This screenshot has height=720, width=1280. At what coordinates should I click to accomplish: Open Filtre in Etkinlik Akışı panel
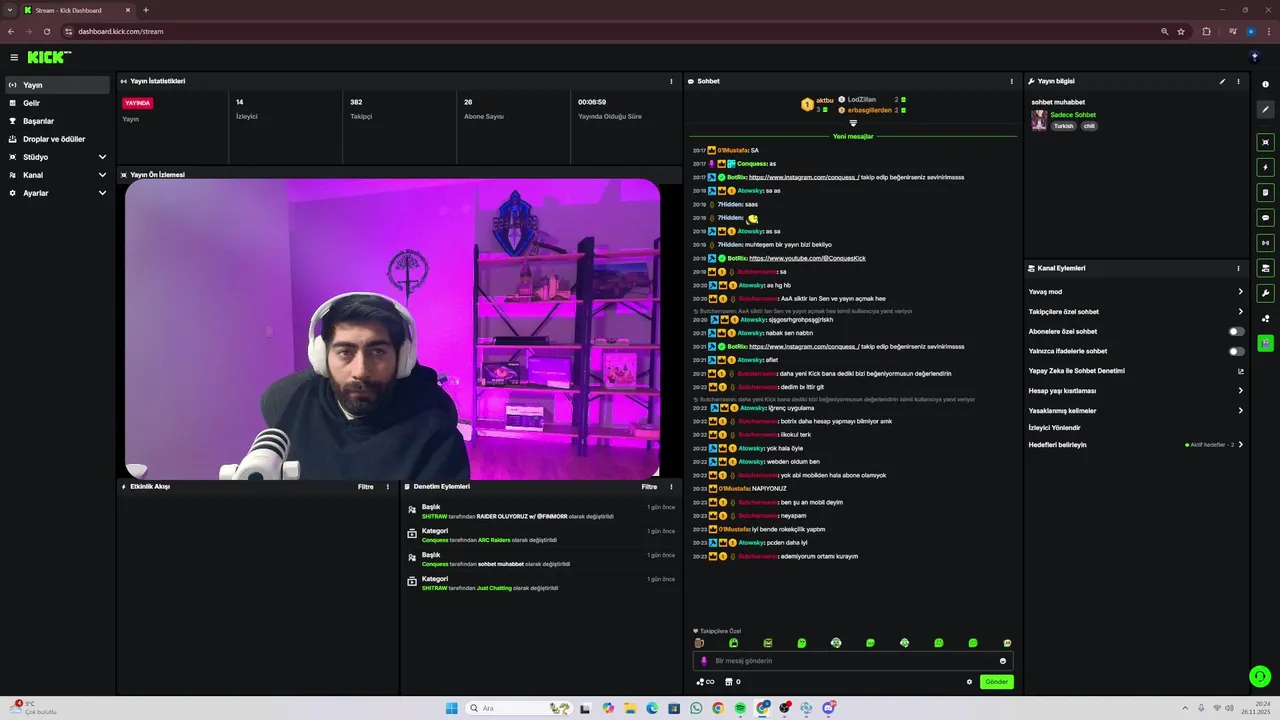pos(366,487)
